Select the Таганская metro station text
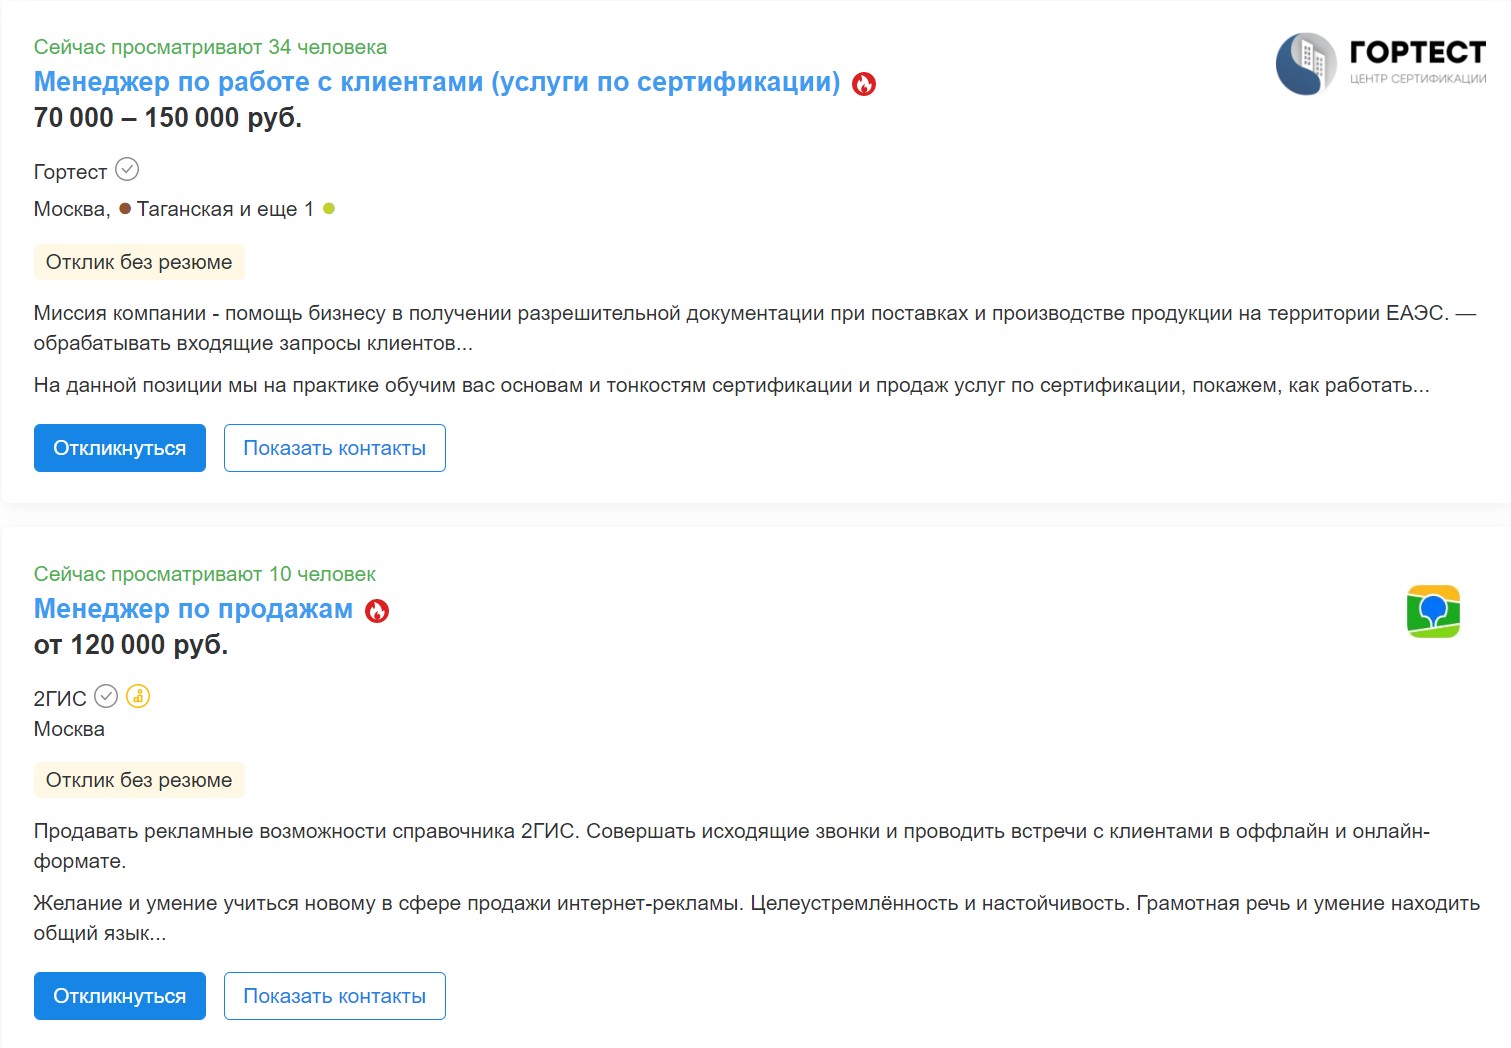The image size is (1511, 1048). click(185, 209)
